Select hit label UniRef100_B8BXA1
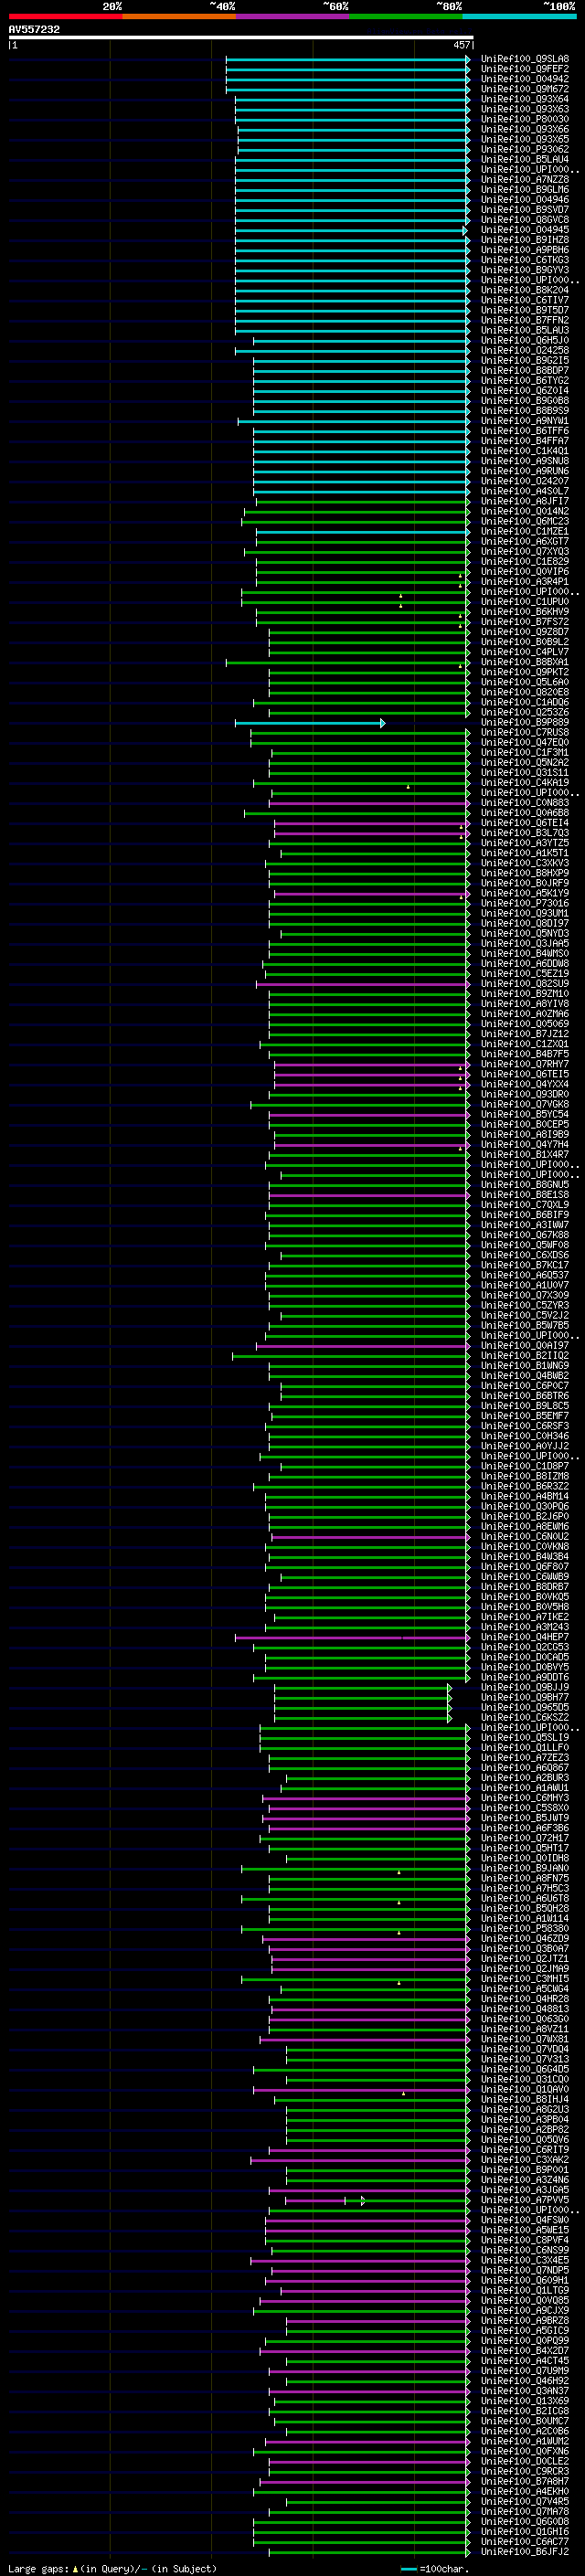The width and height of the screenshot is (585, 2576). [x=524, y=662]
